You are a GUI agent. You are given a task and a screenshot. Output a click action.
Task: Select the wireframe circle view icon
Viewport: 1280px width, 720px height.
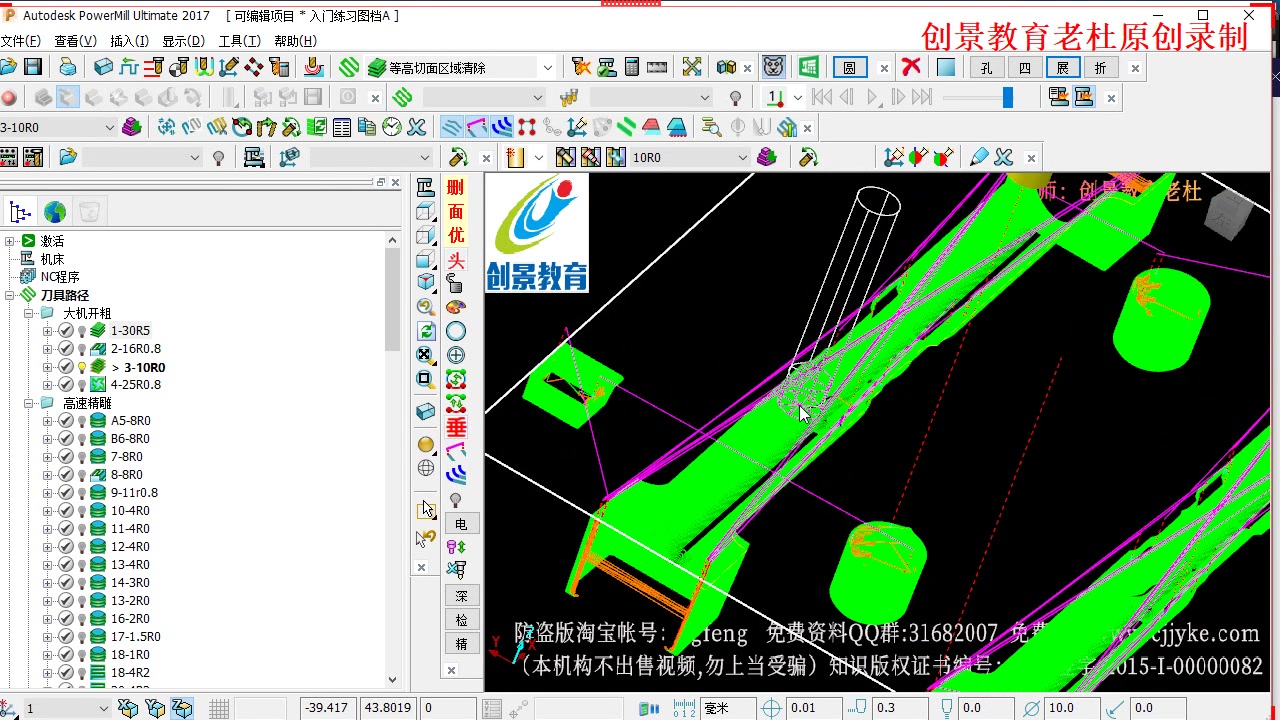pyautogui.click(x=456, y=331)
